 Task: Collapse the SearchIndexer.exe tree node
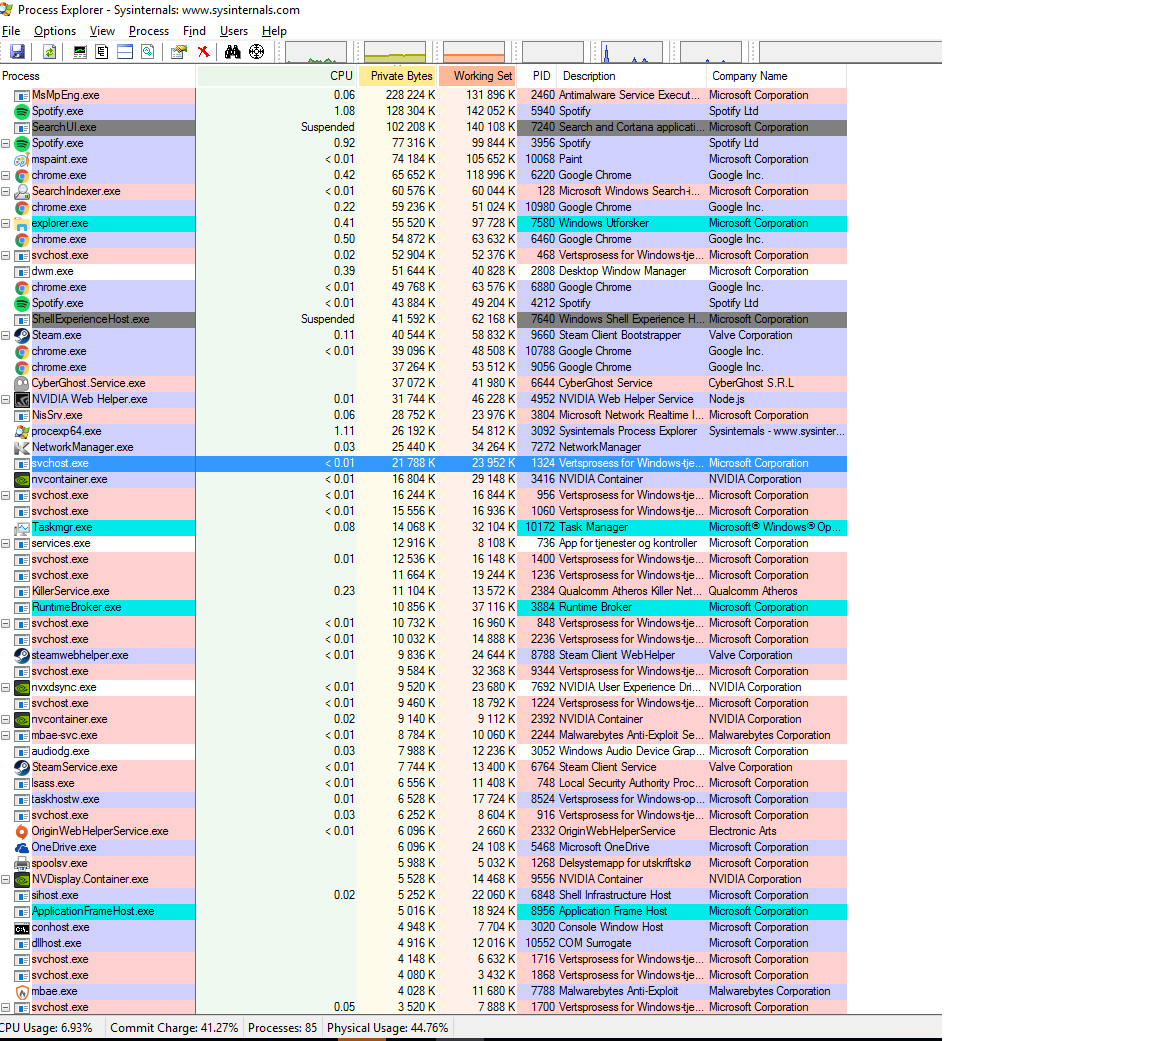click(x=6, y=192)
